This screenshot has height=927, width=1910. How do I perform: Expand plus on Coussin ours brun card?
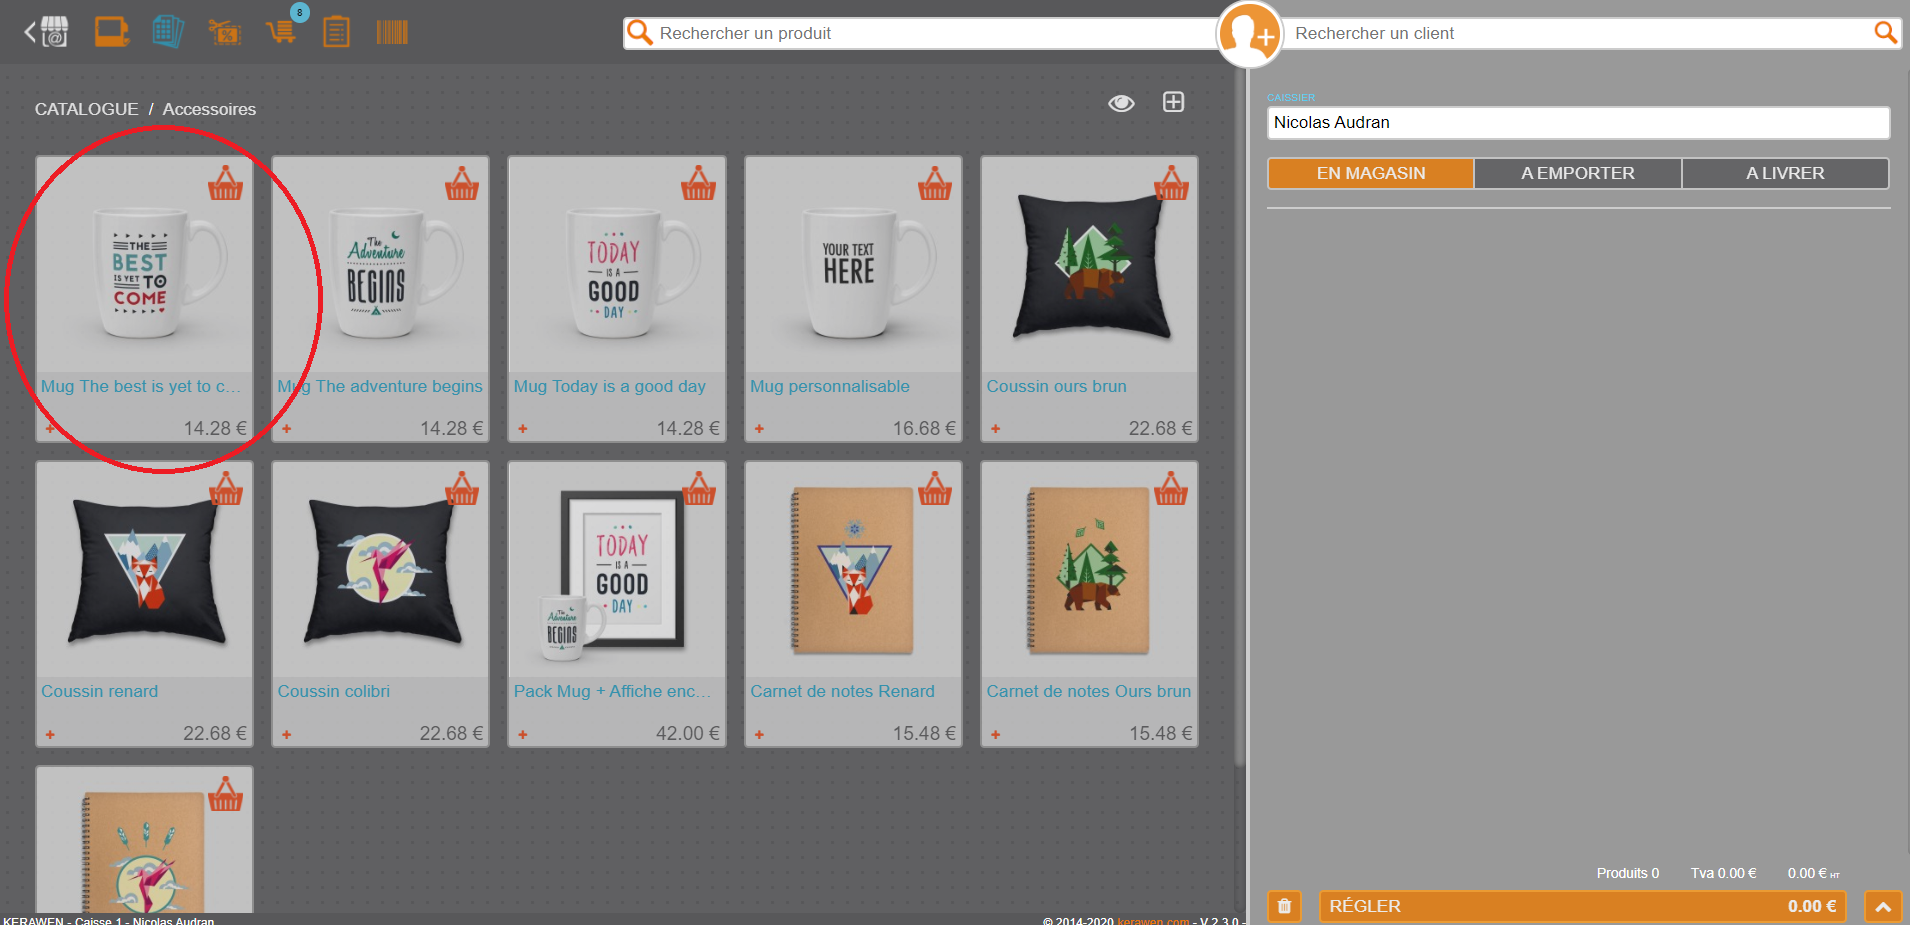996,429
